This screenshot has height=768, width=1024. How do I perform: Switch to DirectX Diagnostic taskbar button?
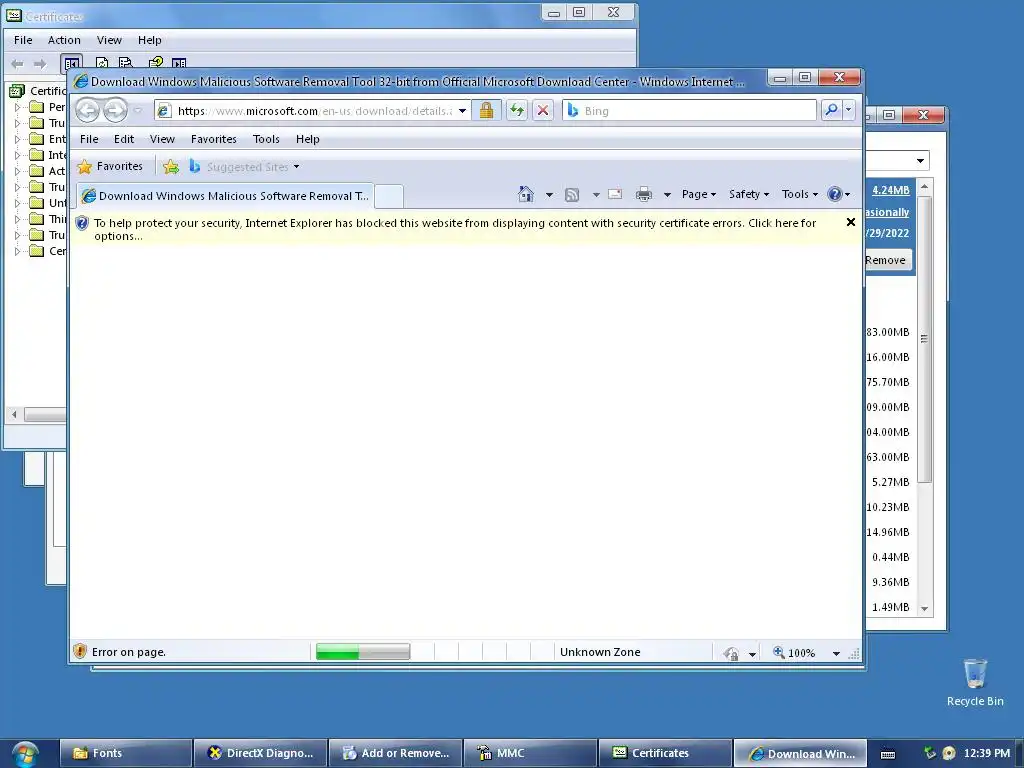click(x=261, y=753)
